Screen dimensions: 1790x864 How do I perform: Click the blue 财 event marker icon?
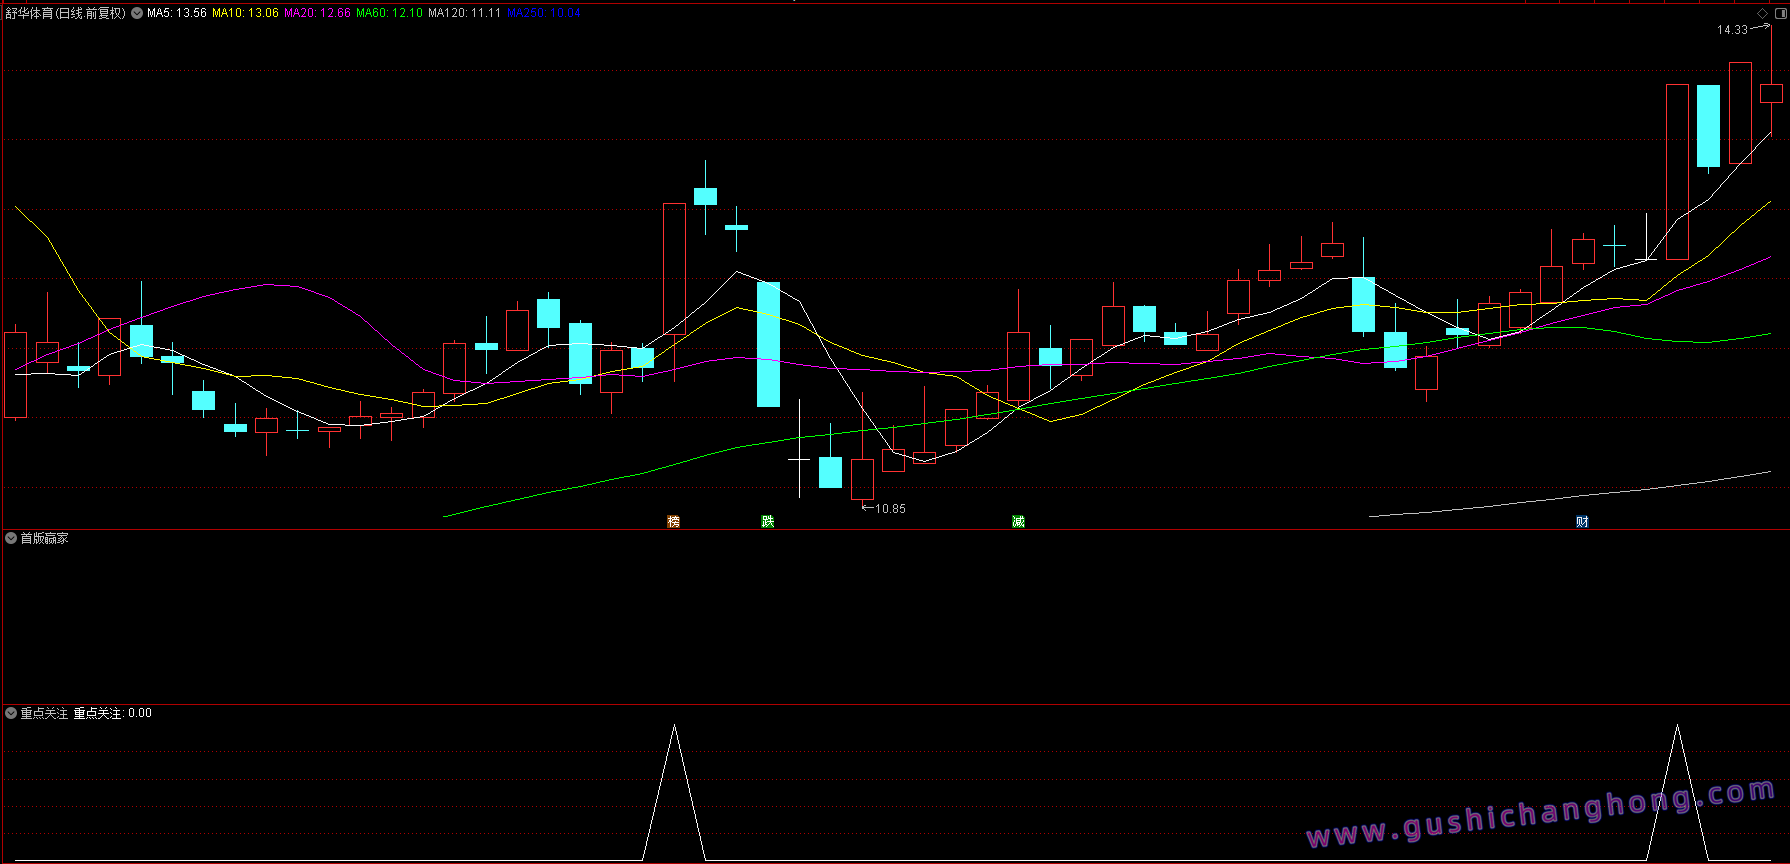point(1582,521)
